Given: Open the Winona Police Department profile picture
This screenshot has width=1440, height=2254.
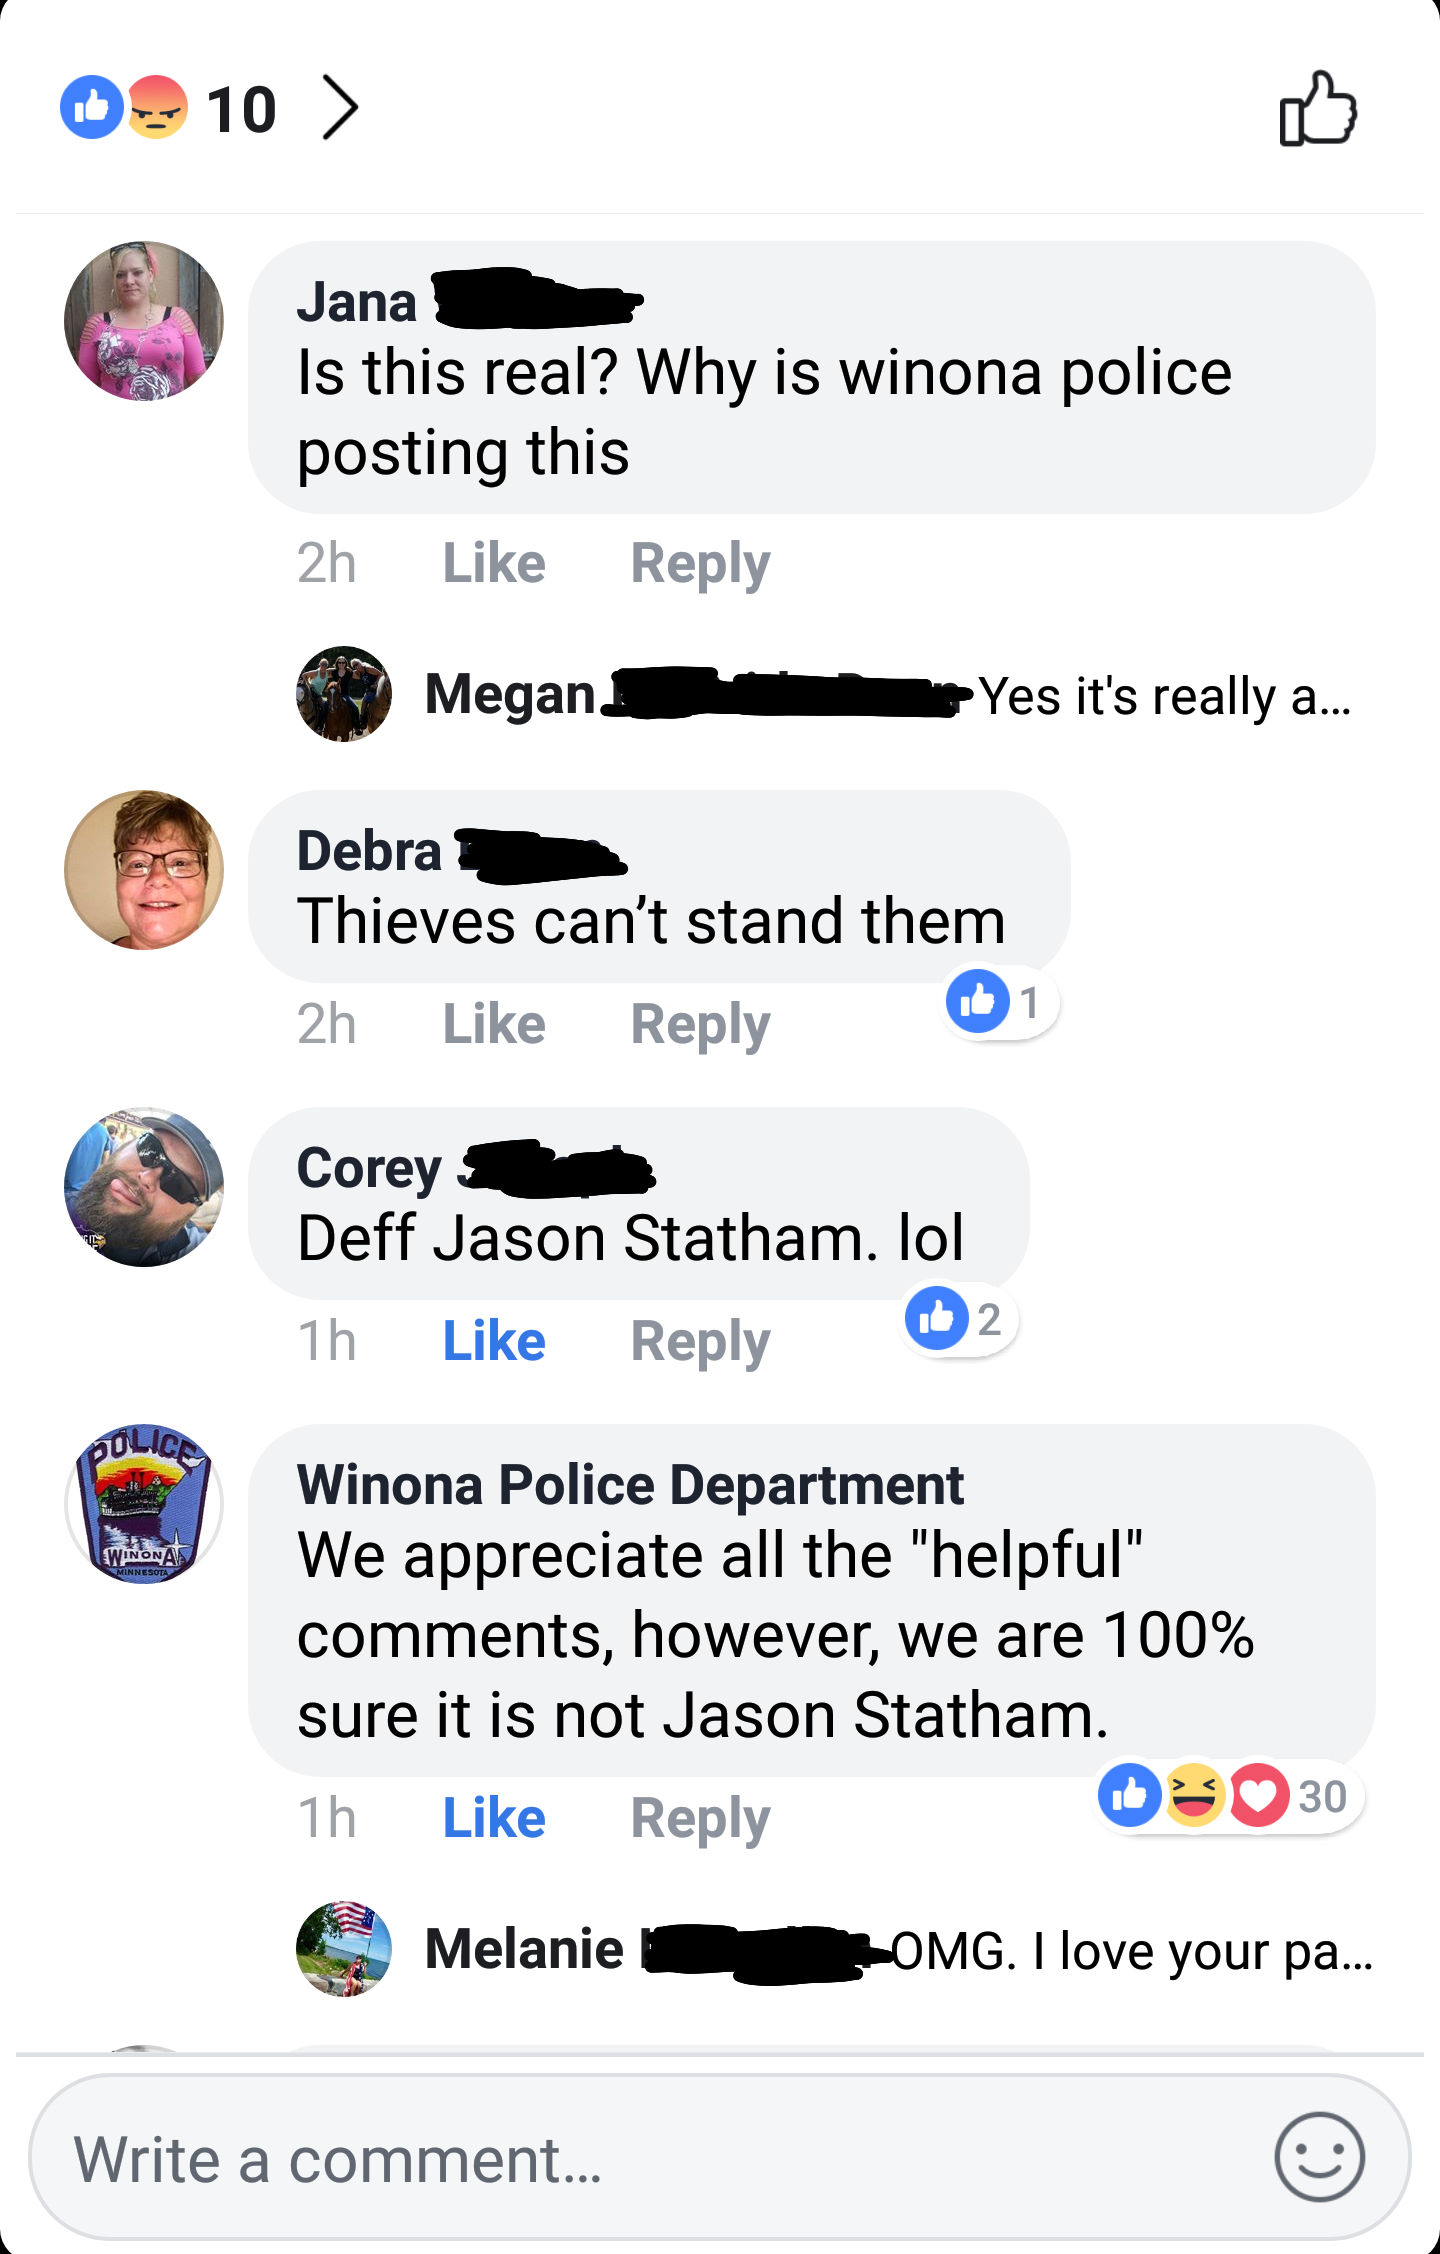Looking at the screenshot, I should click(144, 1503).
